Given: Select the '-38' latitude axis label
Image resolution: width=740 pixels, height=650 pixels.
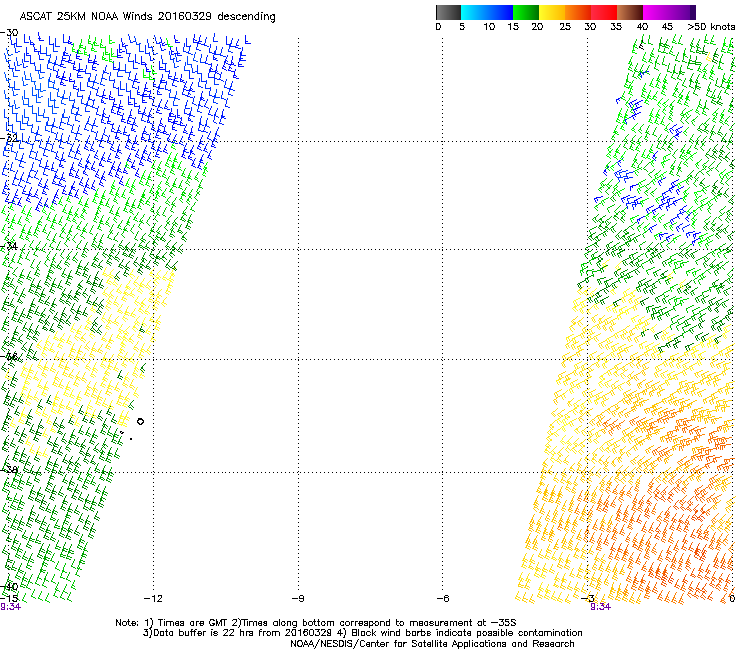Looking at the screenshot, I should click(x=9, y=470).
